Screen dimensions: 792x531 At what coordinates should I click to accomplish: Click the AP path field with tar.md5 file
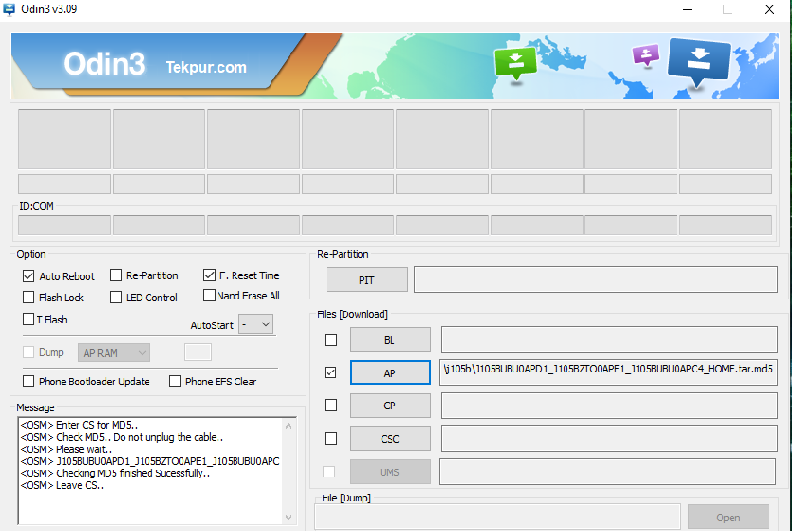(x=608, y=373)
